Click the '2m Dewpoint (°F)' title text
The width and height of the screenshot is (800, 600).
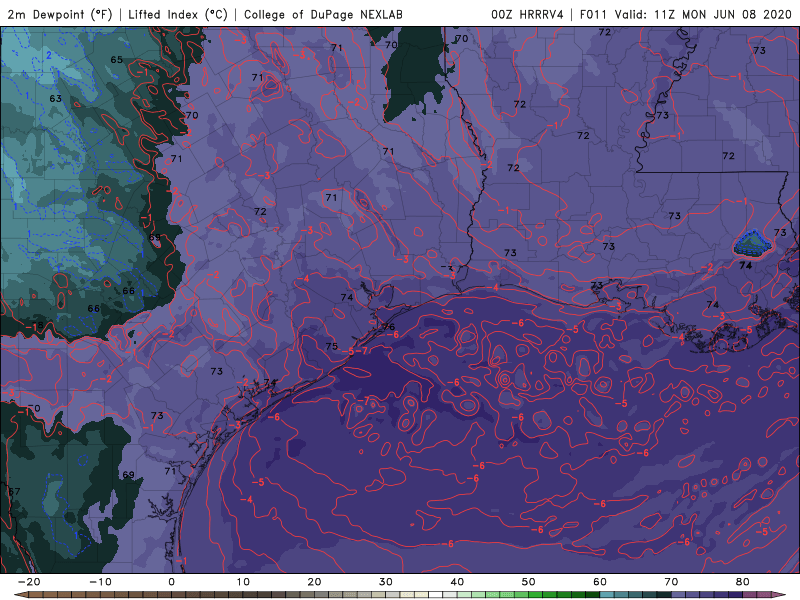coord(60,15)
